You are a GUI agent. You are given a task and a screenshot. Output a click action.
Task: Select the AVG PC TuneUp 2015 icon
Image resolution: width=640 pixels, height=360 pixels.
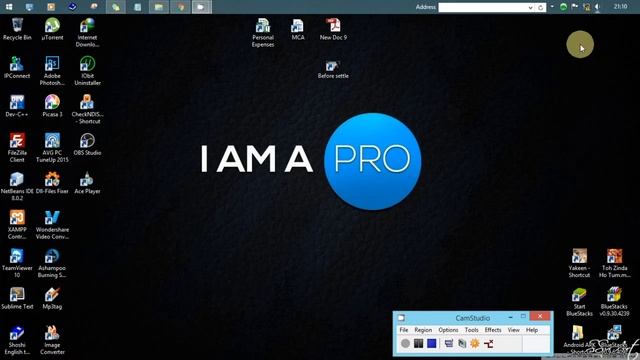pos(52,148)
